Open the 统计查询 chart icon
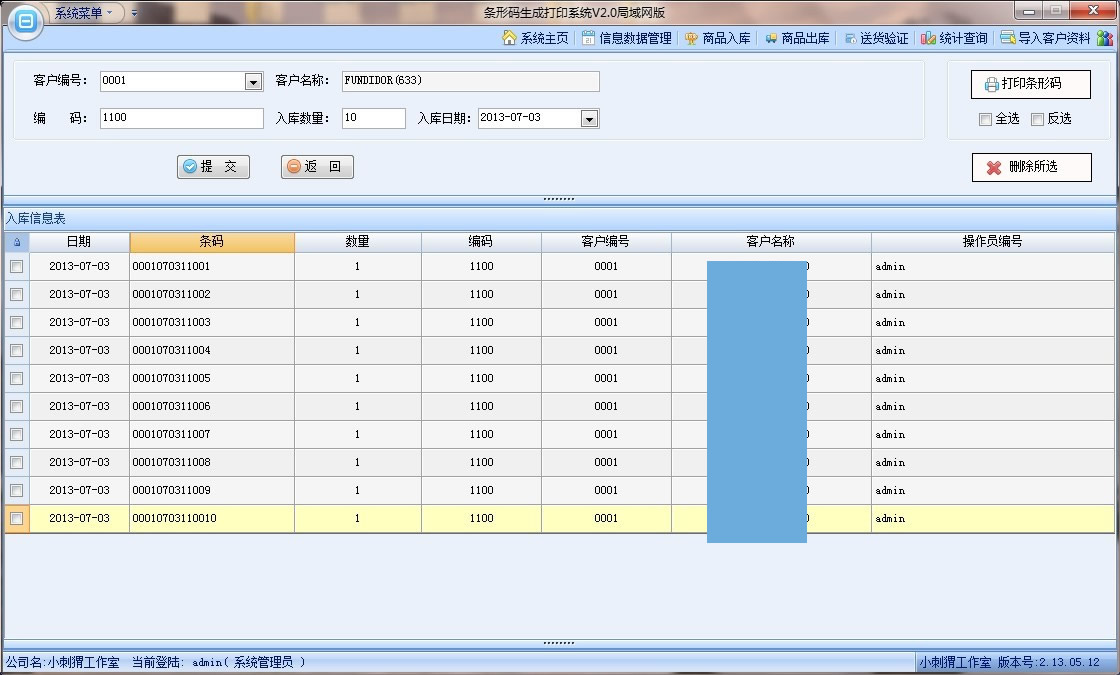 928,38
